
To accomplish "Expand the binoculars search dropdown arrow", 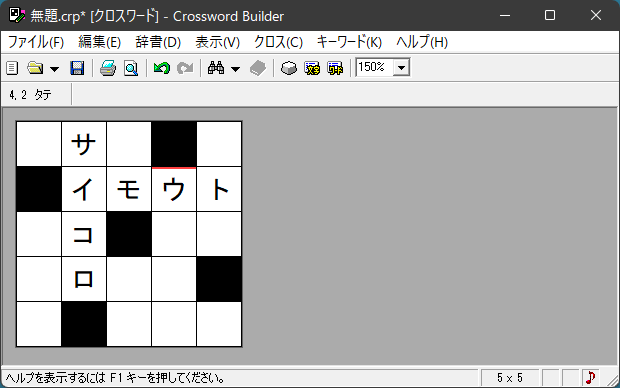I will pyautogui.click(x=235, y=69).
